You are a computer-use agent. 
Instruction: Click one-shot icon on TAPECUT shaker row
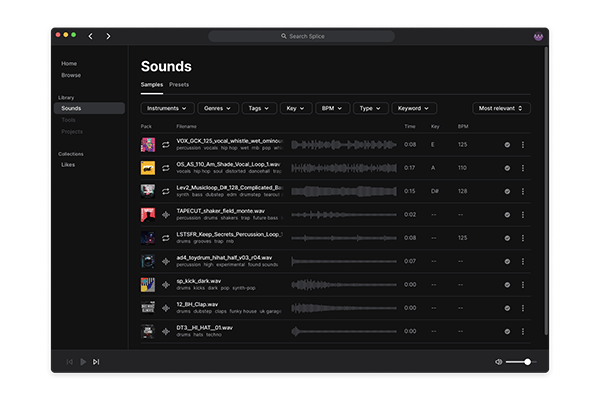pos(166,214)
